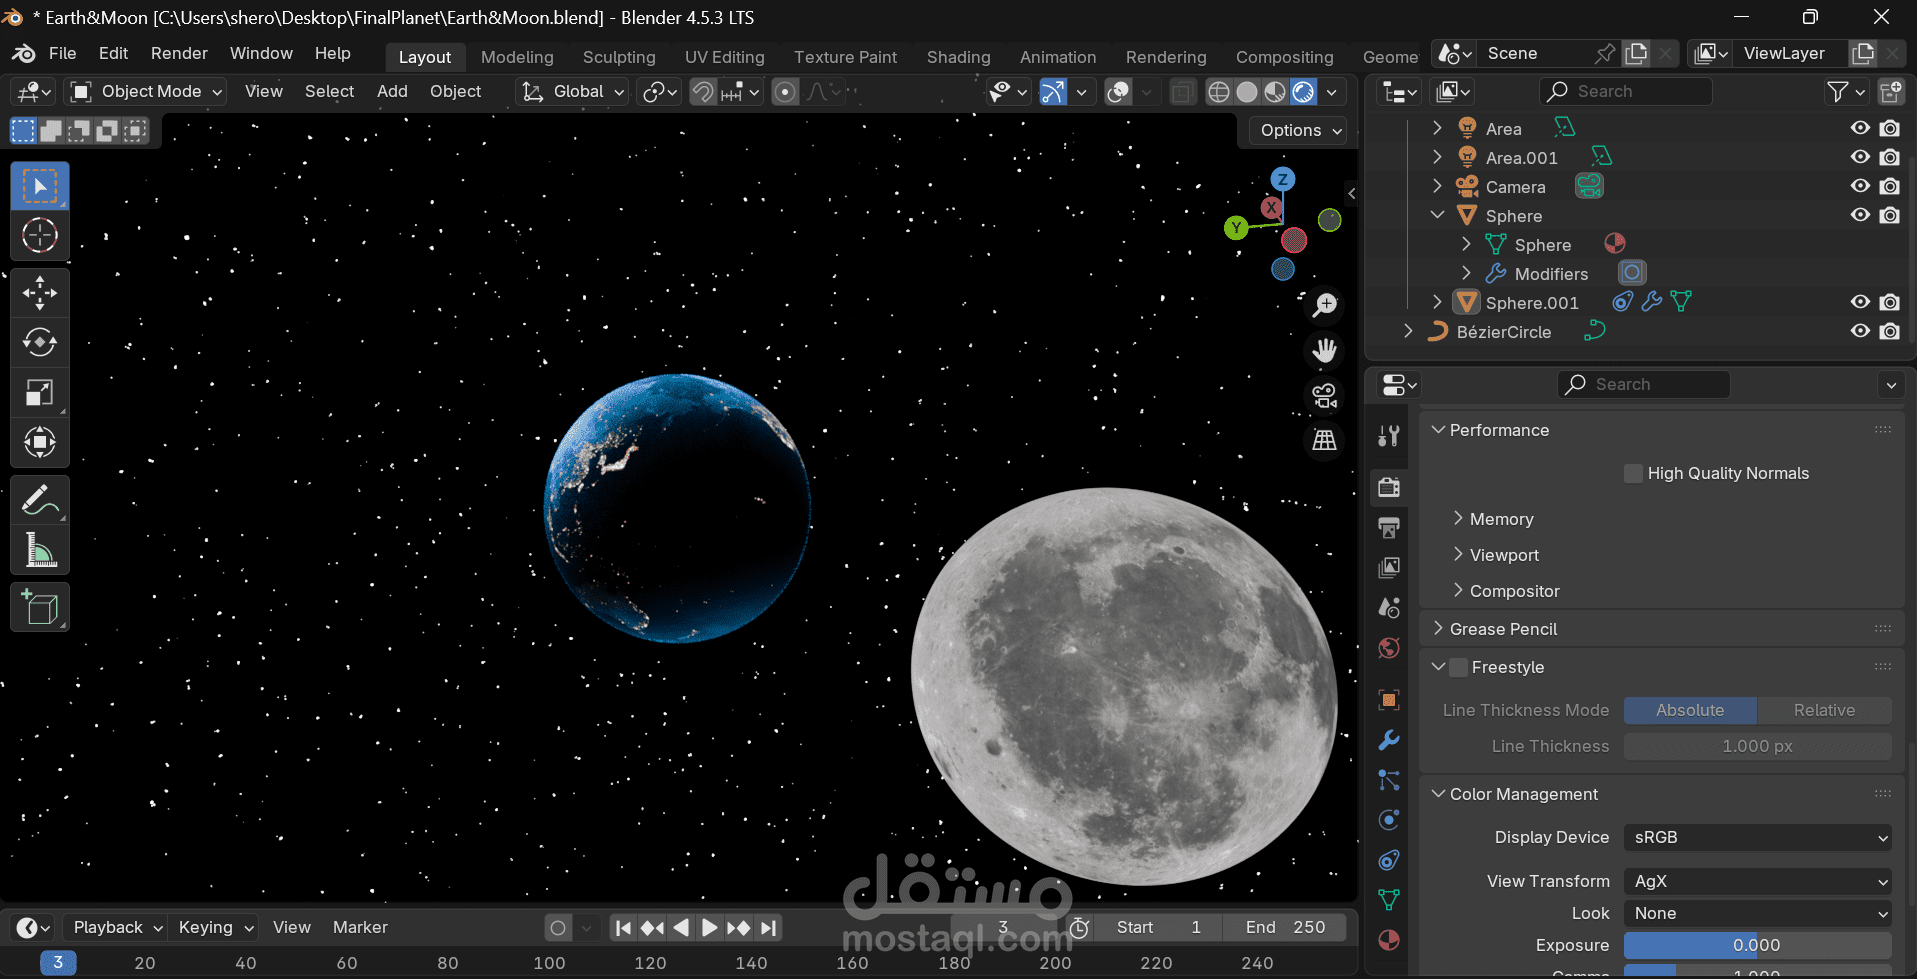Open the Object properties tab
The image size is (1917, 979).
pyautogui.click(x=1389, y=700)
